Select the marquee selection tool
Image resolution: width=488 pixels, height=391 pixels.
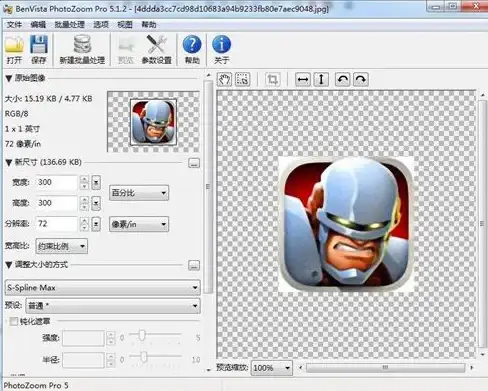[242, 80]
